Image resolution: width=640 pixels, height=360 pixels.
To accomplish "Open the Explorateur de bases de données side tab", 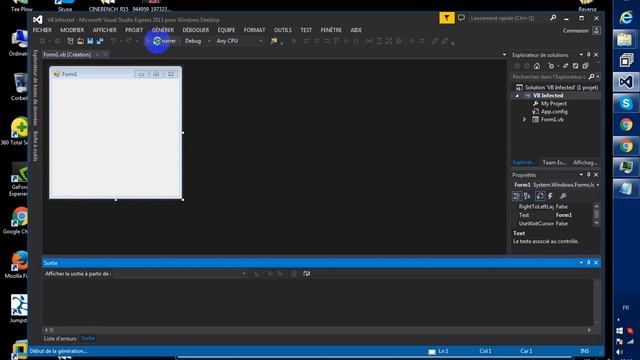I will click(x=36, y=87).
